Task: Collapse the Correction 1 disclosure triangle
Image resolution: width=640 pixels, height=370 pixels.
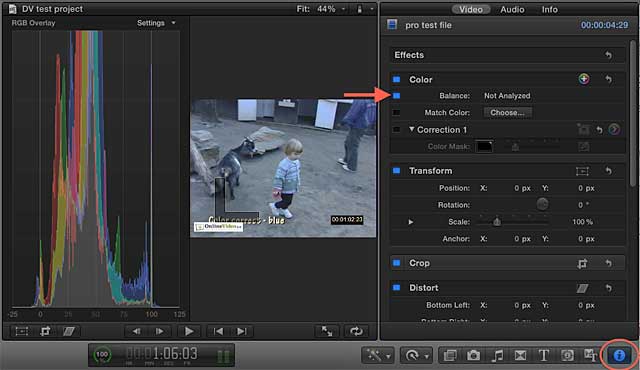Action: pyautogui.click(x=411, y=129)
